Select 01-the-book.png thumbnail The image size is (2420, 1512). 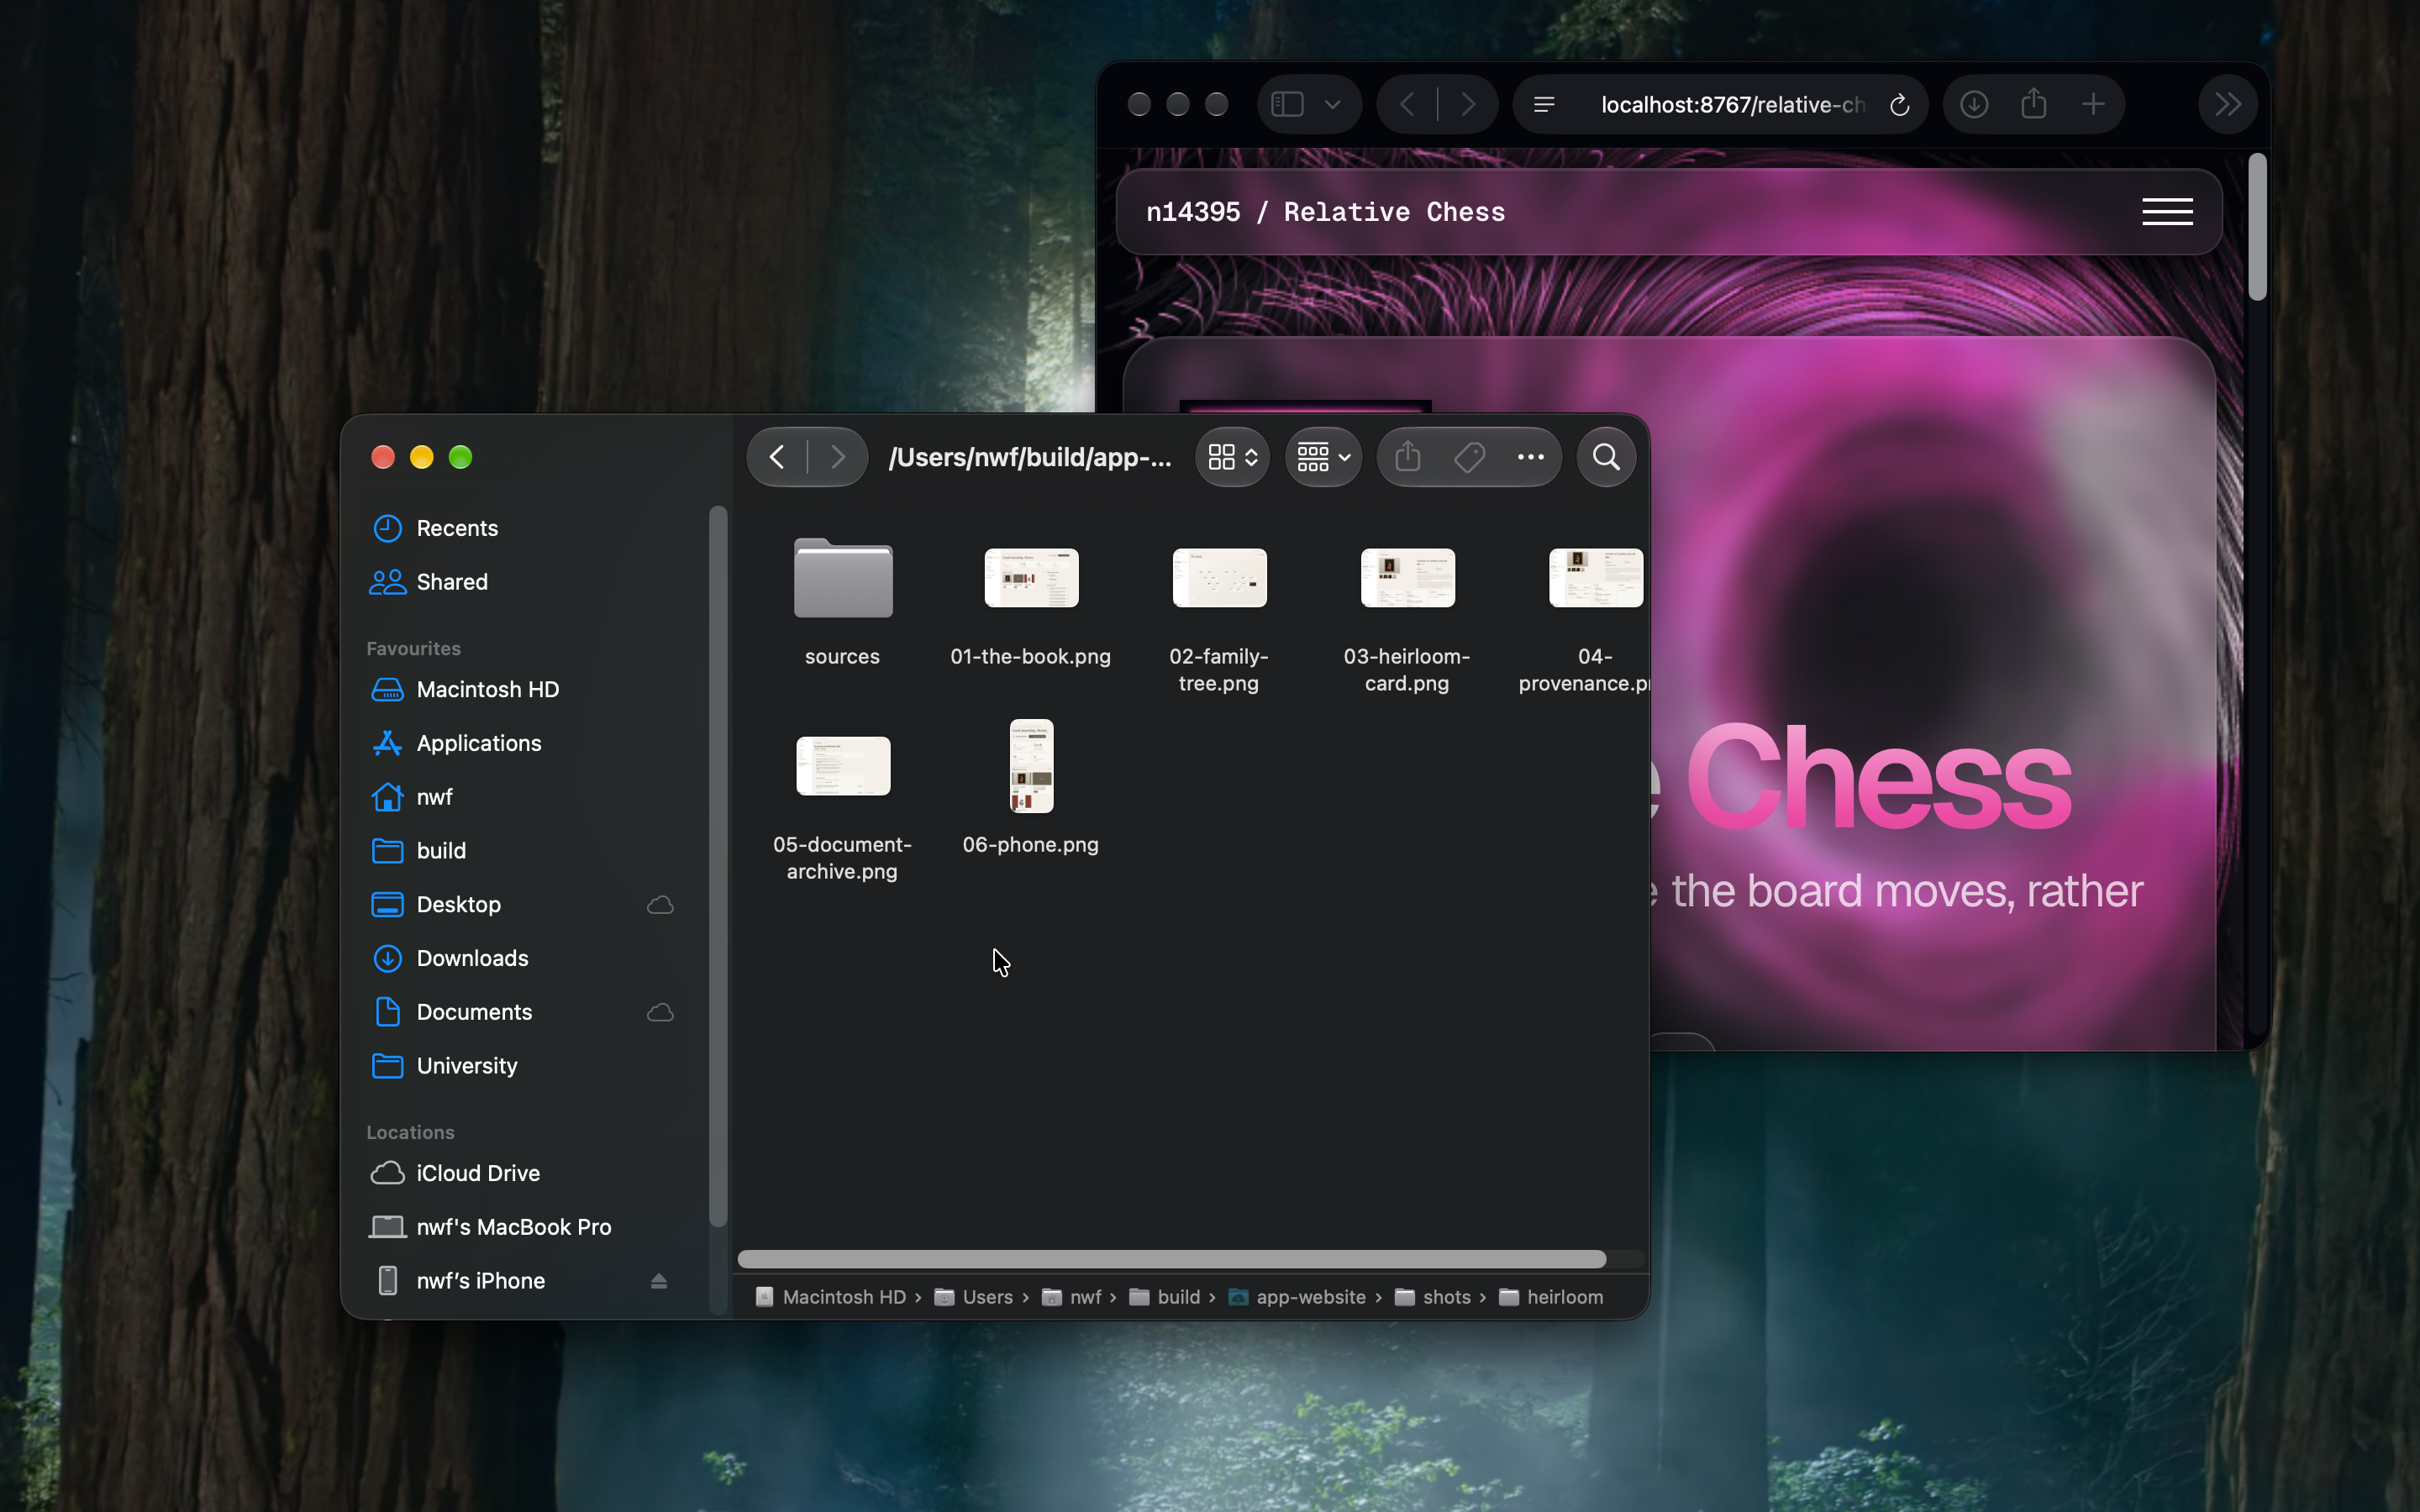(1031, 578)
